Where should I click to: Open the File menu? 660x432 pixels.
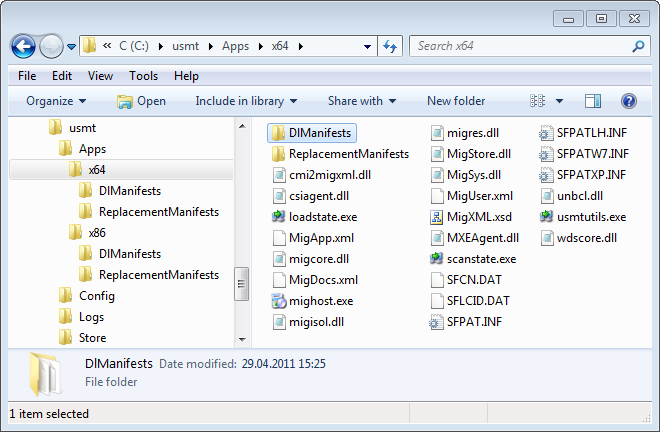click(x=27, y=76)
